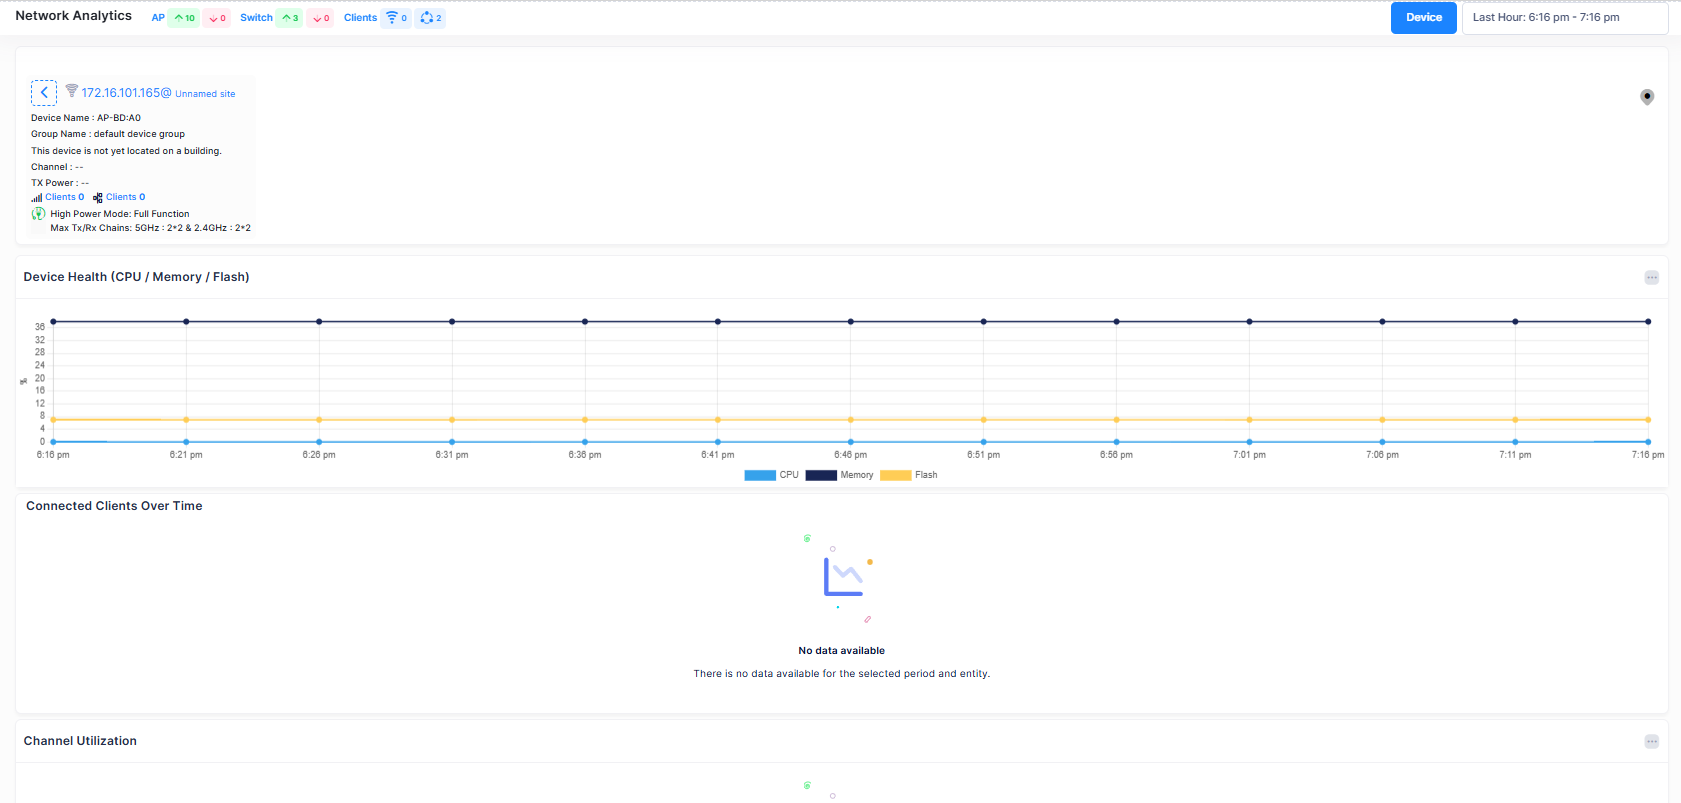Screen dimensions: 1681x803
Task: Click the back arrow beside the device IP
Action: pyautogui.click(x=44, y=93)
